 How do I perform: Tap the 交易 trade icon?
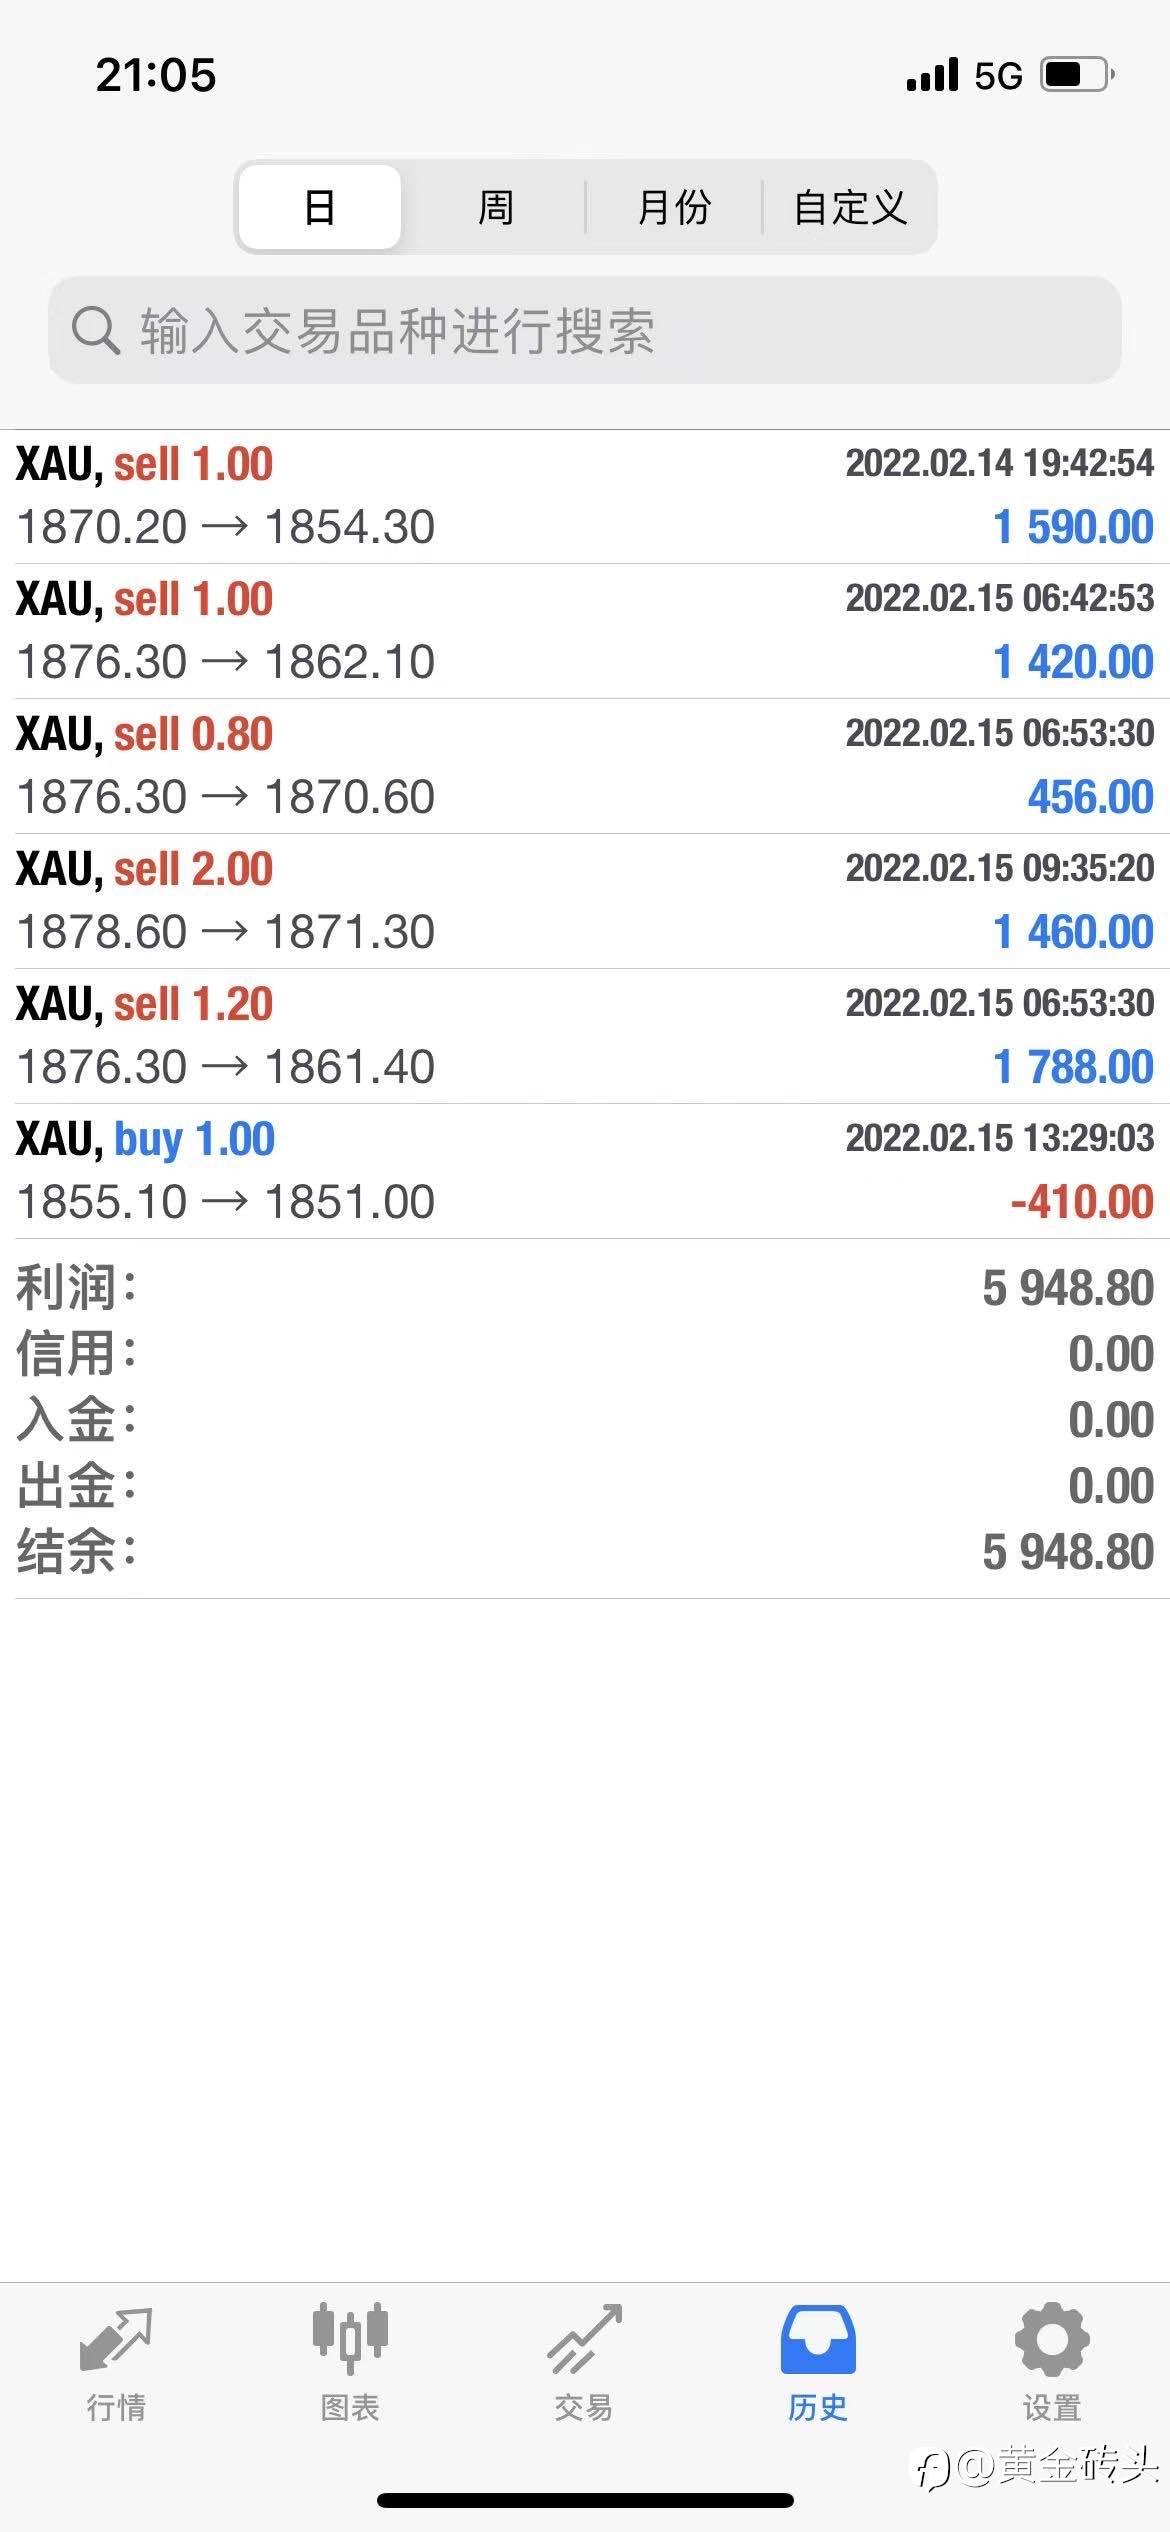(x=584, y=2340)
